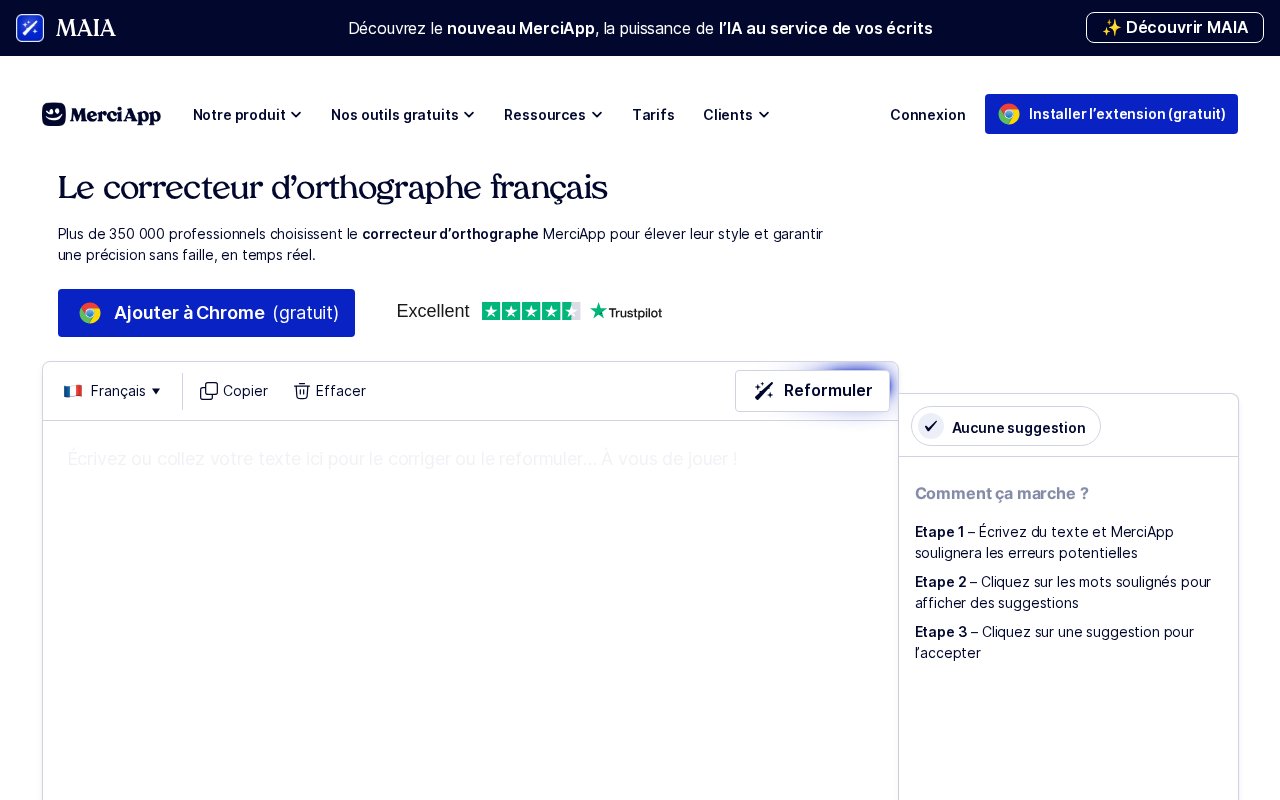Click the Connexion link
The width and height of the screenshot is (1280, 800).
[x=928, y=115]
